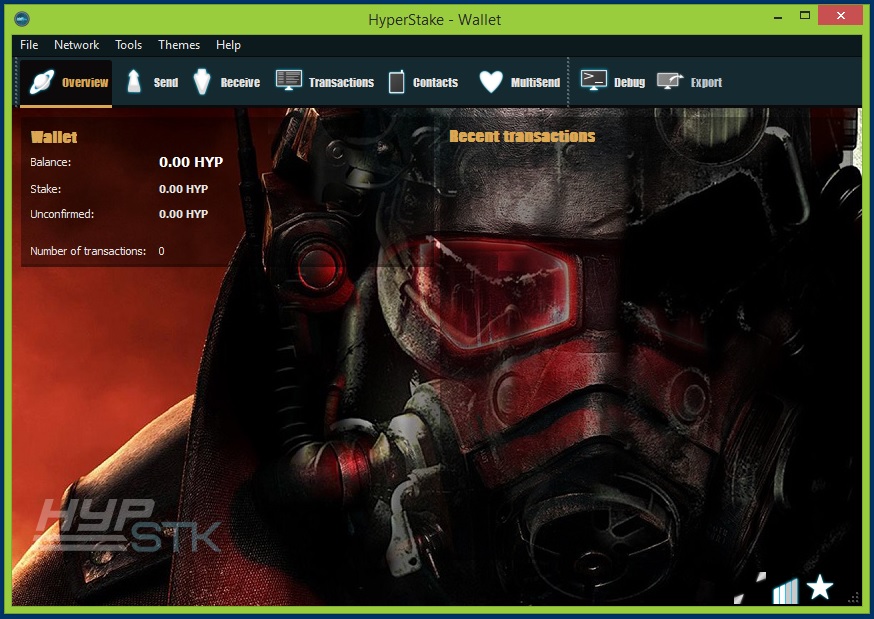874x619 pixels.
Task: Click the 0.00 HYP Balance value
Action: click(x=191, y=162)
